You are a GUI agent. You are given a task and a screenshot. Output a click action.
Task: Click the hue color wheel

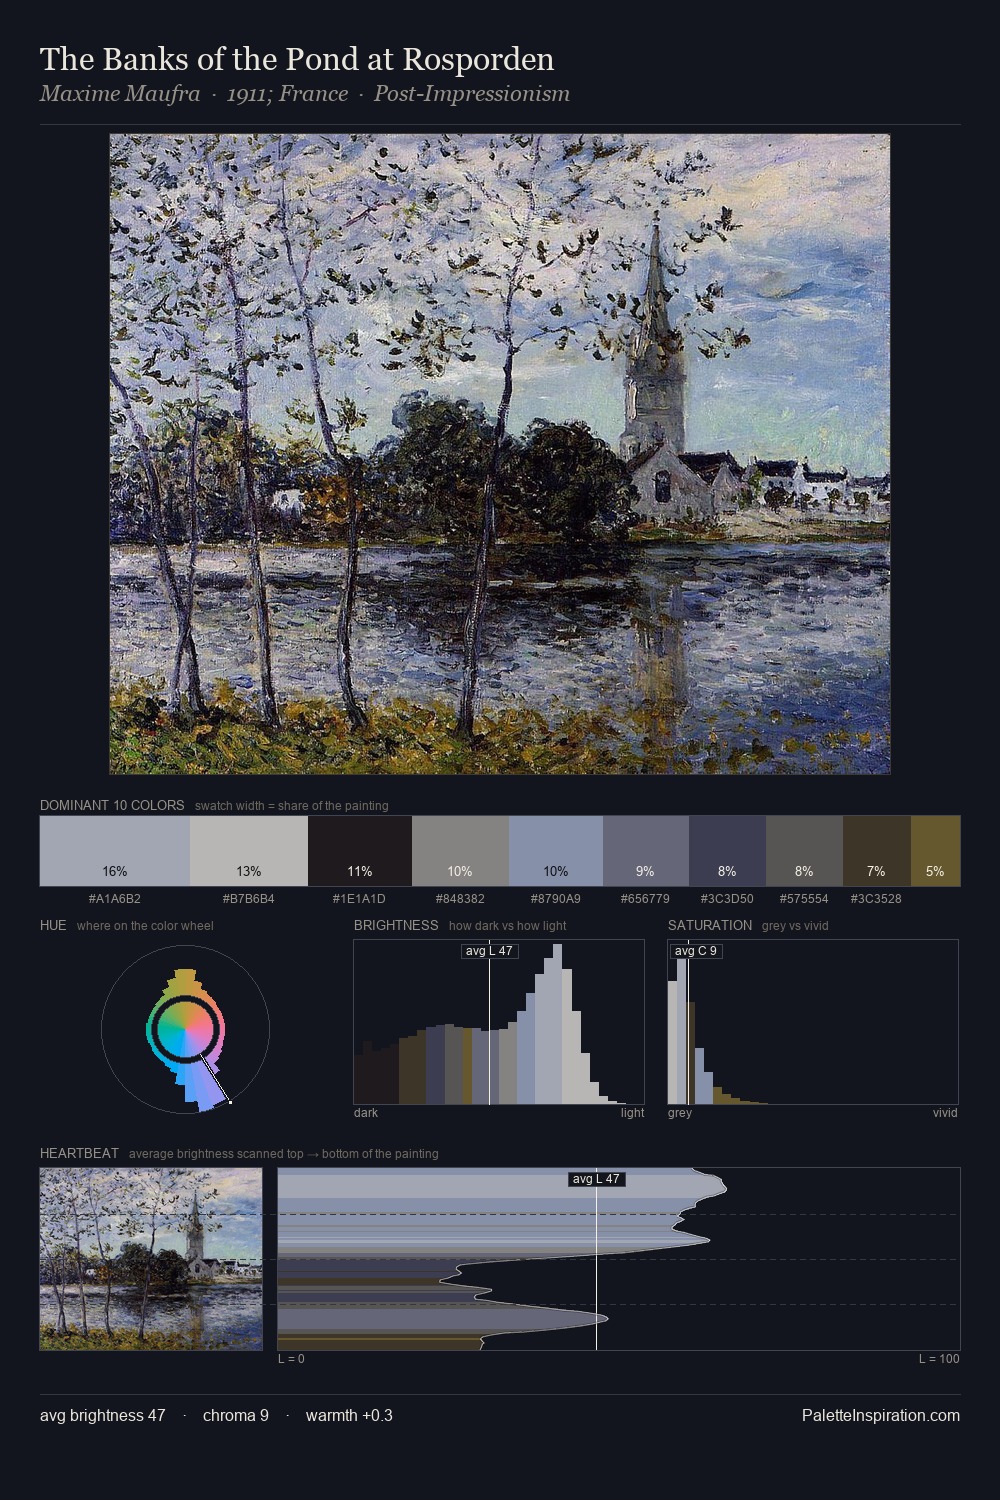185,1030
